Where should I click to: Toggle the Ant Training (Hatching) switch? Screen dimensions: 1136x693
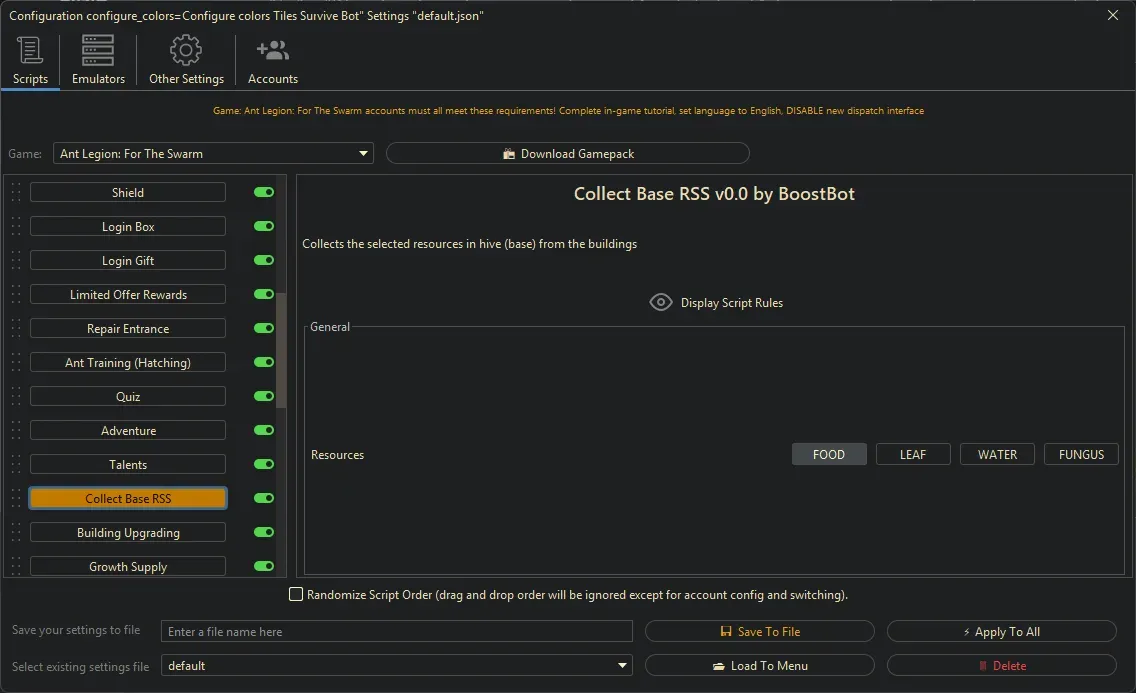pyautogui.click(x=264, y=362)
